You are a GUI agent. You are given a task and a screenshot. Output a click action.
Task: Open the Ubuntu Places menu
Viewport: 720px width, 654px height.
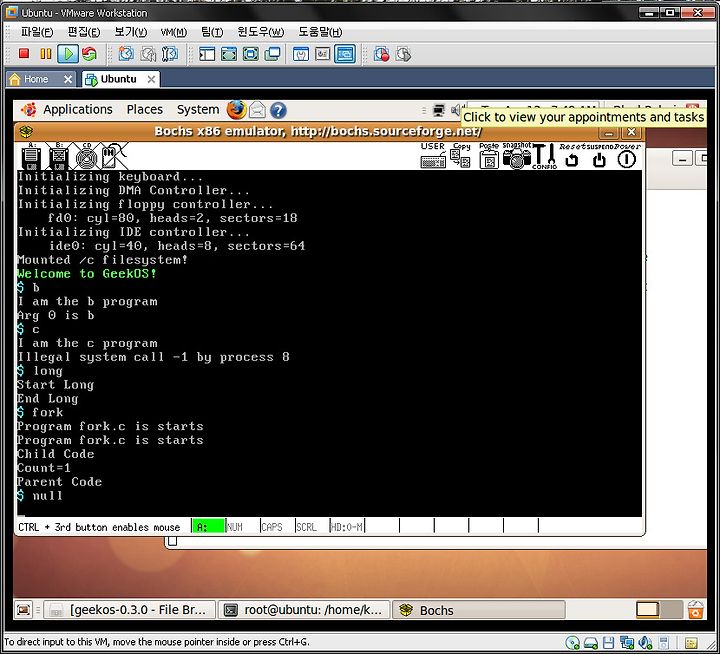point(145,110)
